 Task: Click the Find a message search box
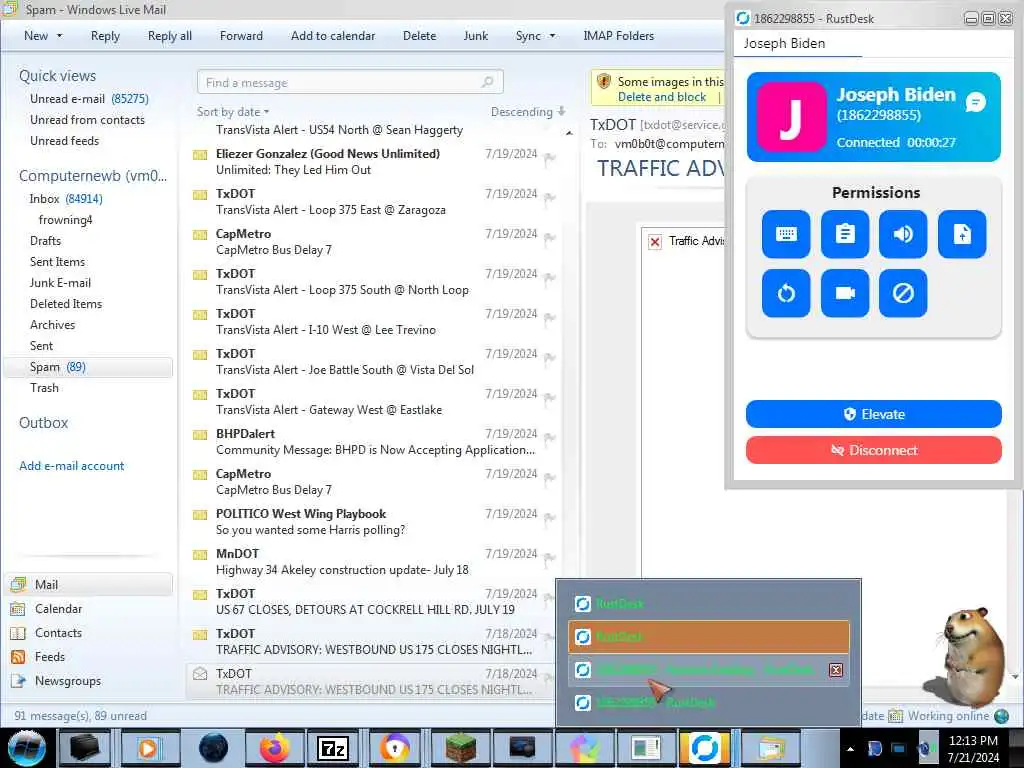tap(350, 82)
